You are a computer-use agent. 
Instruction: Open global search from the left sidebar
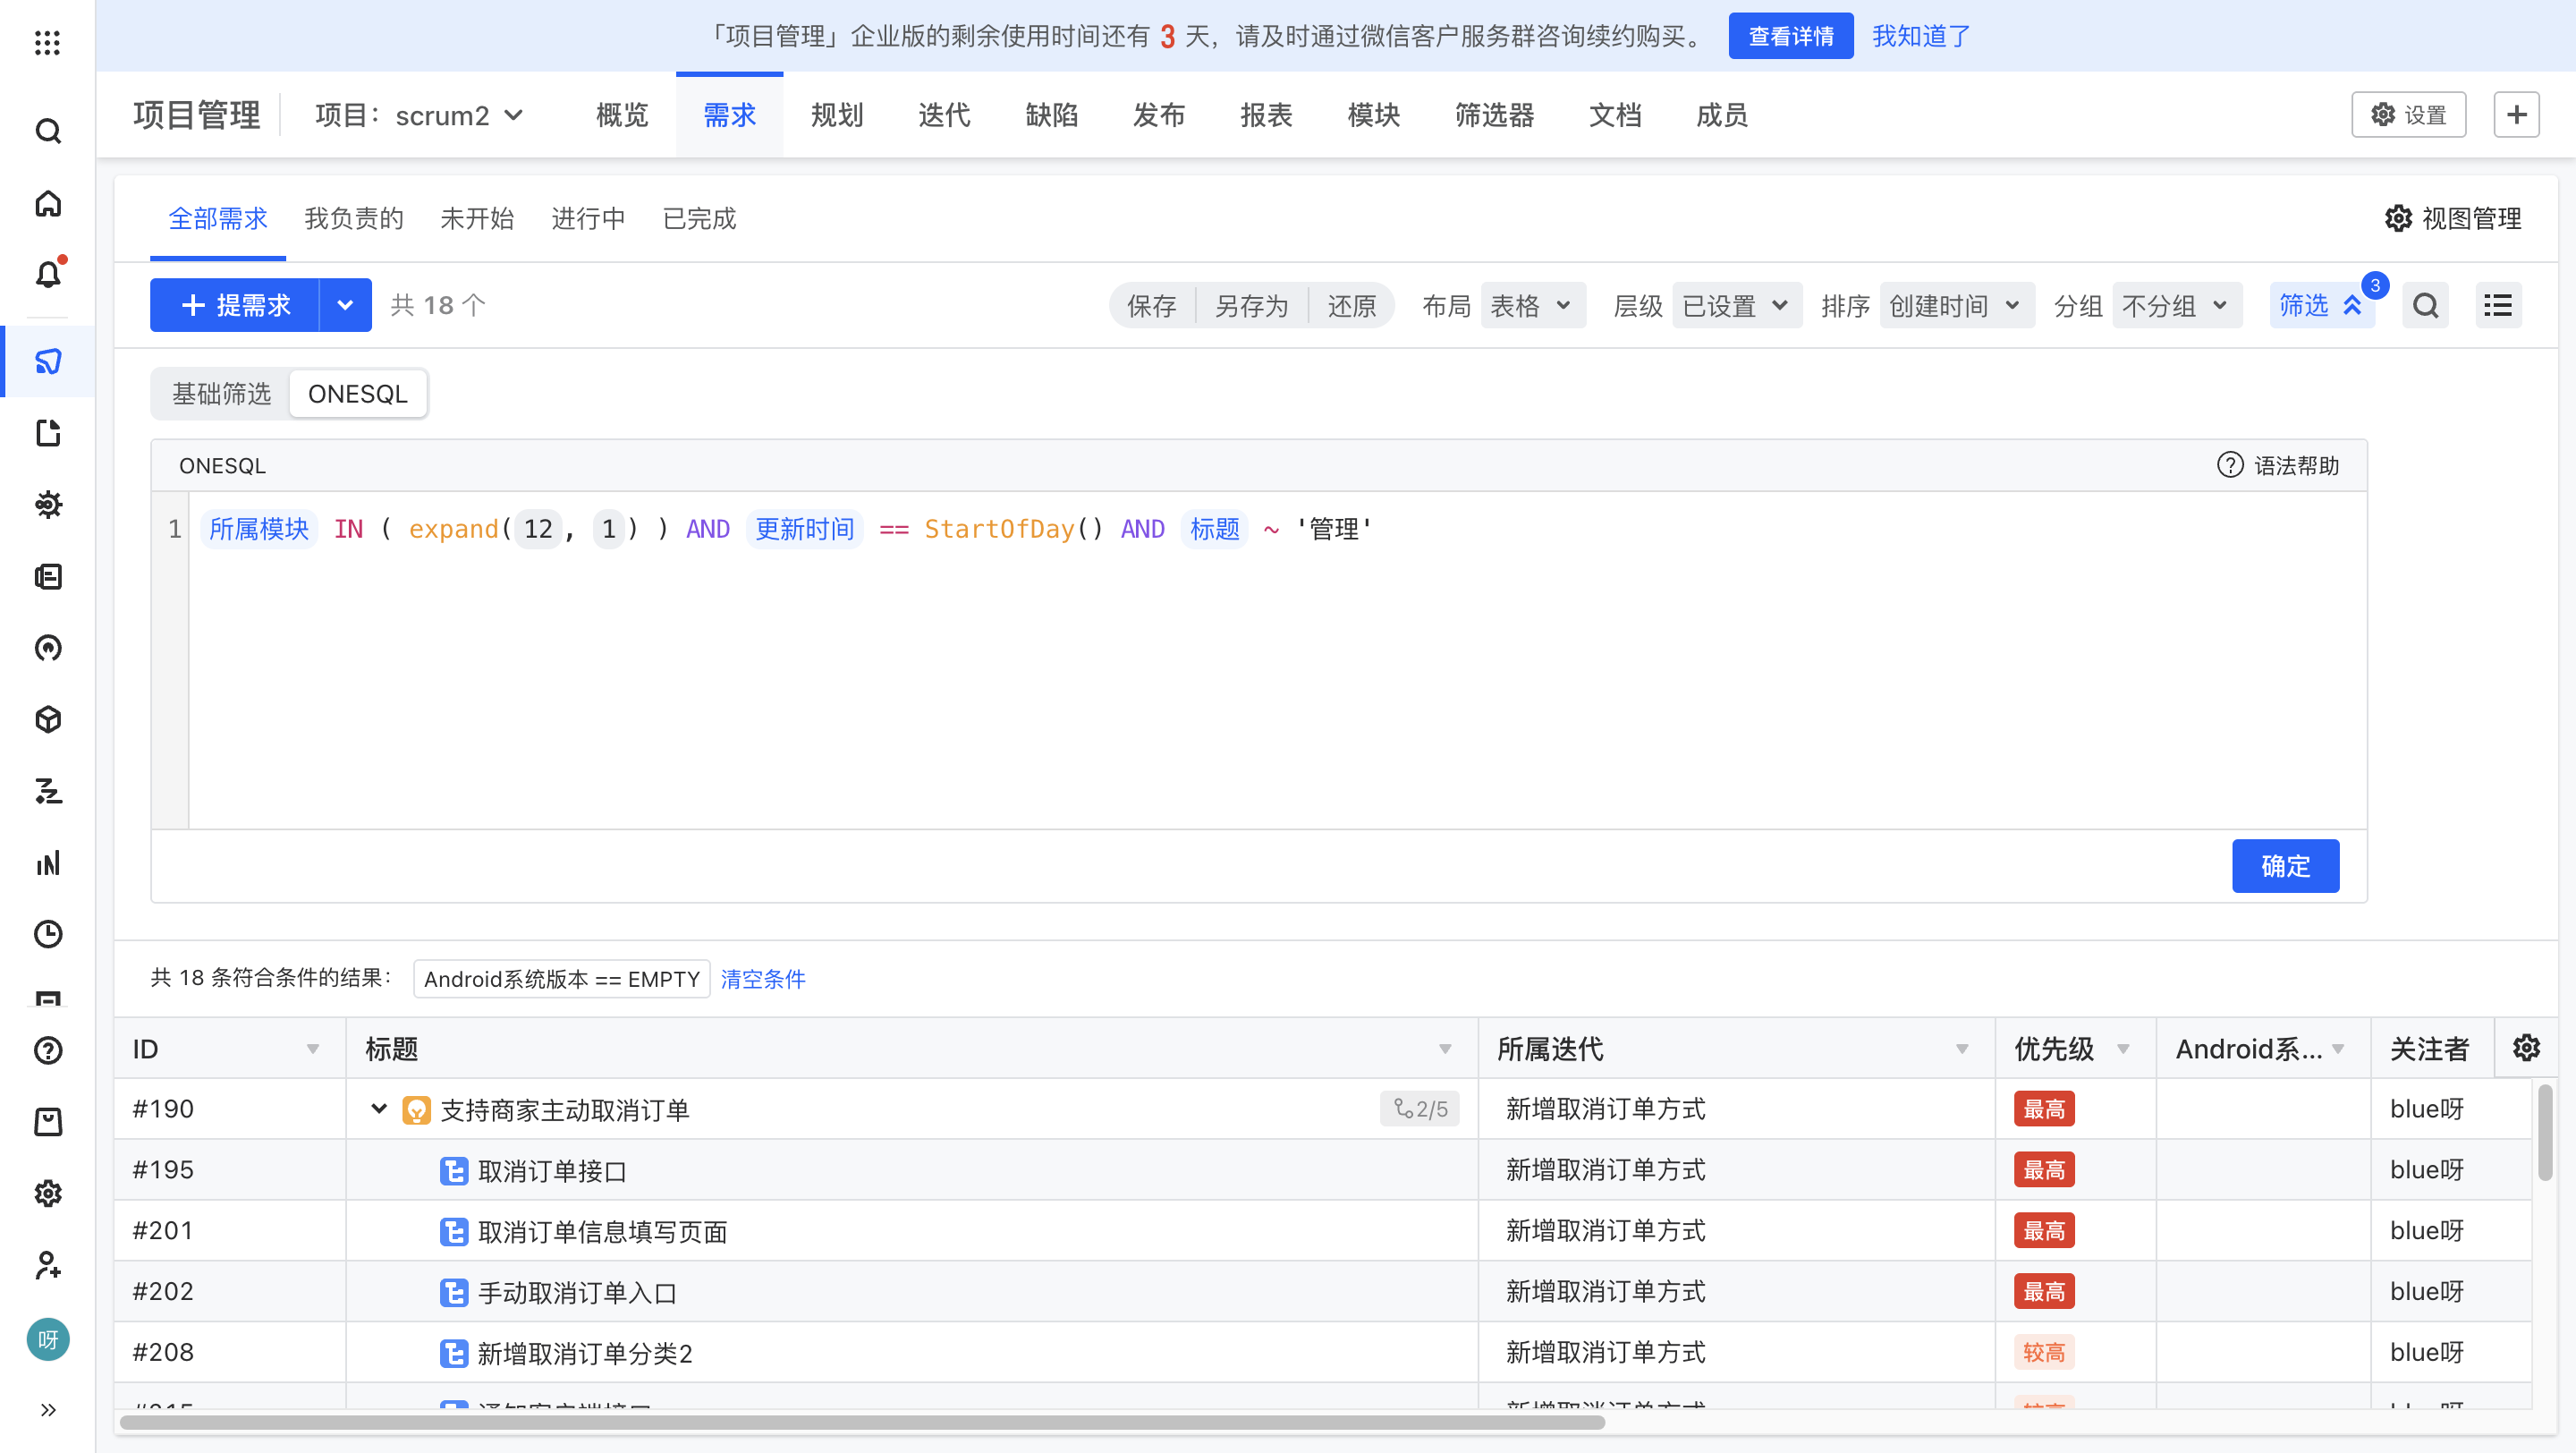[x=47, y=131]
